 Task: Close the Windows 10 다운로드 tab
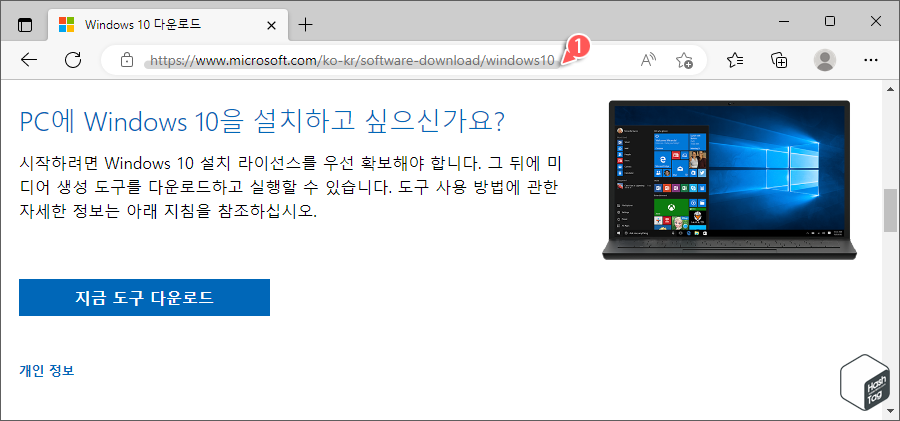click(271, 25)
